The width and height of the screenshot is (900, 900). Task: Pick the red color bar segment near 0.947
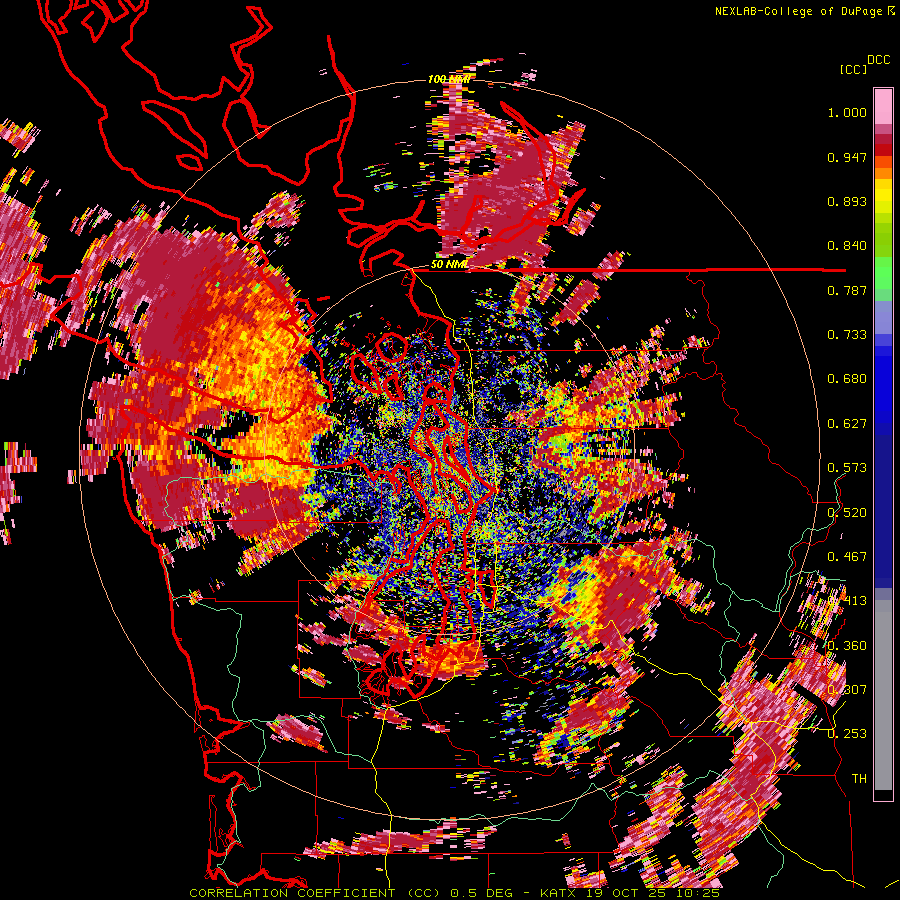883,150
